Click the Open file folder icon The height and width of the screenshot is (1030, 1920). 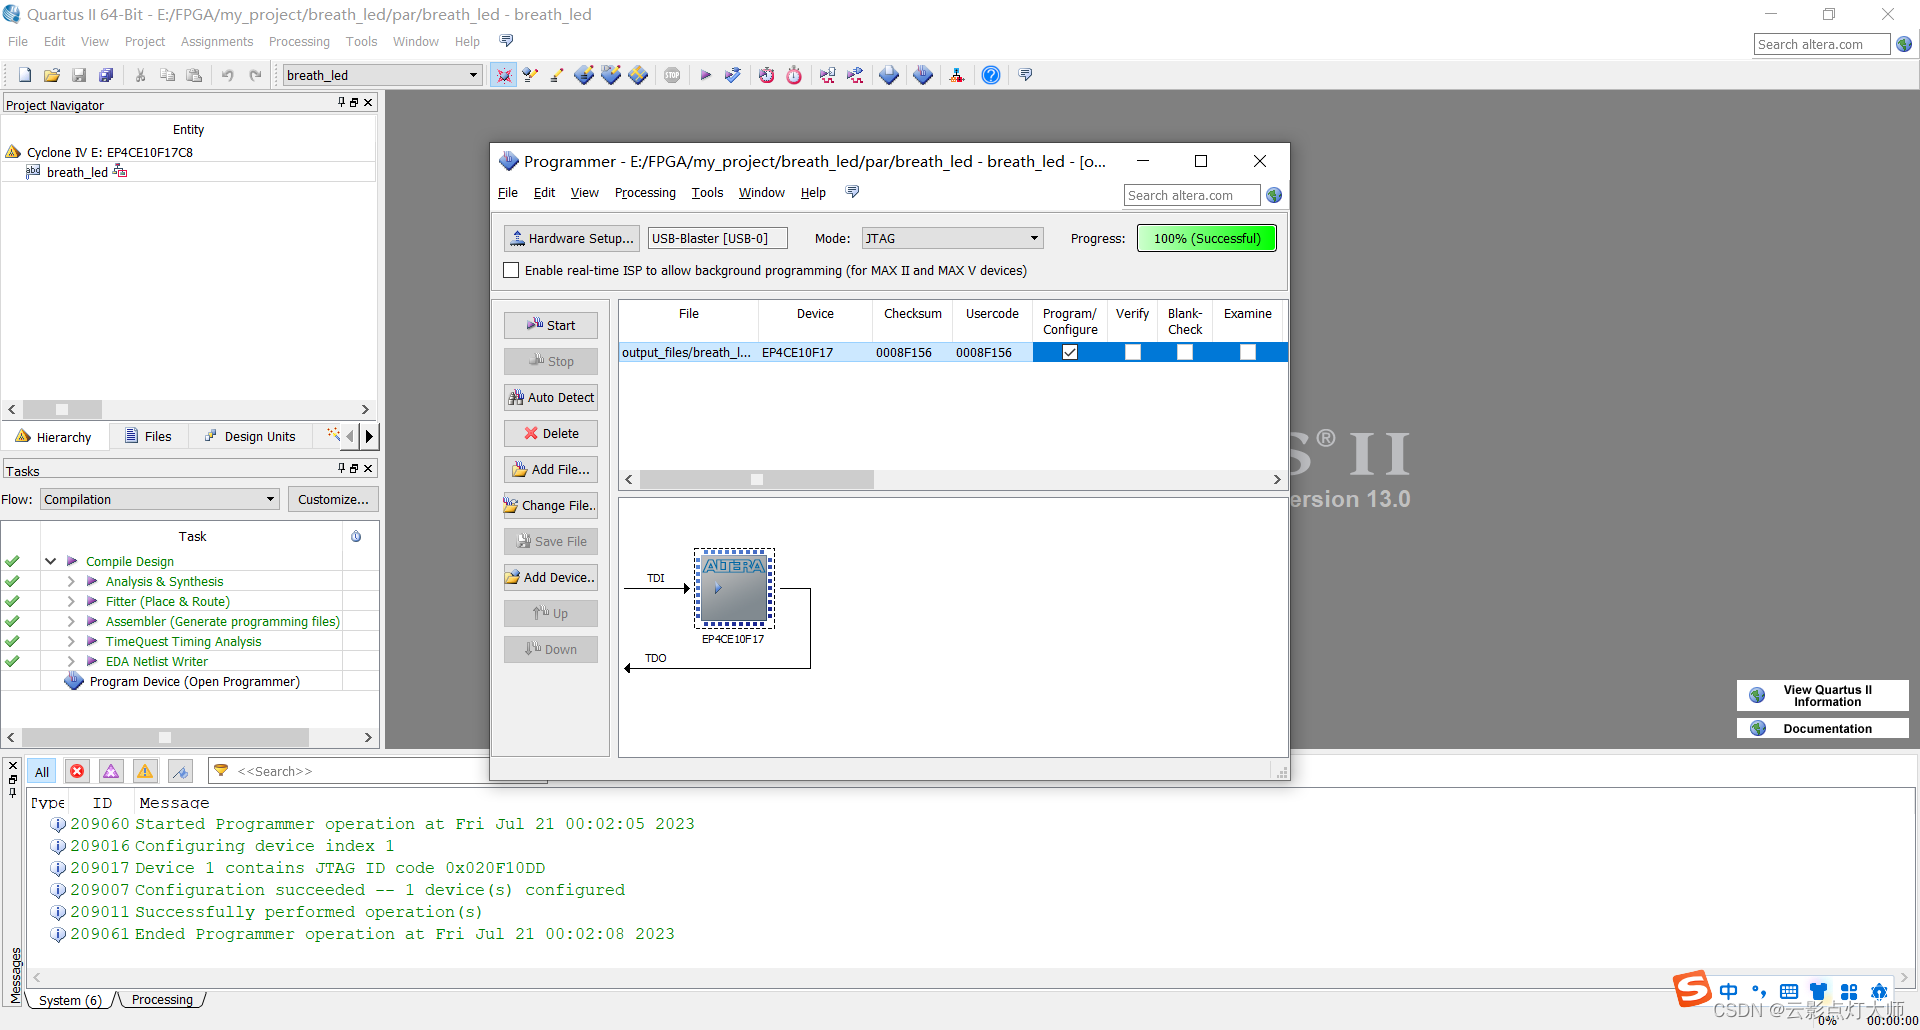point(52,75)
